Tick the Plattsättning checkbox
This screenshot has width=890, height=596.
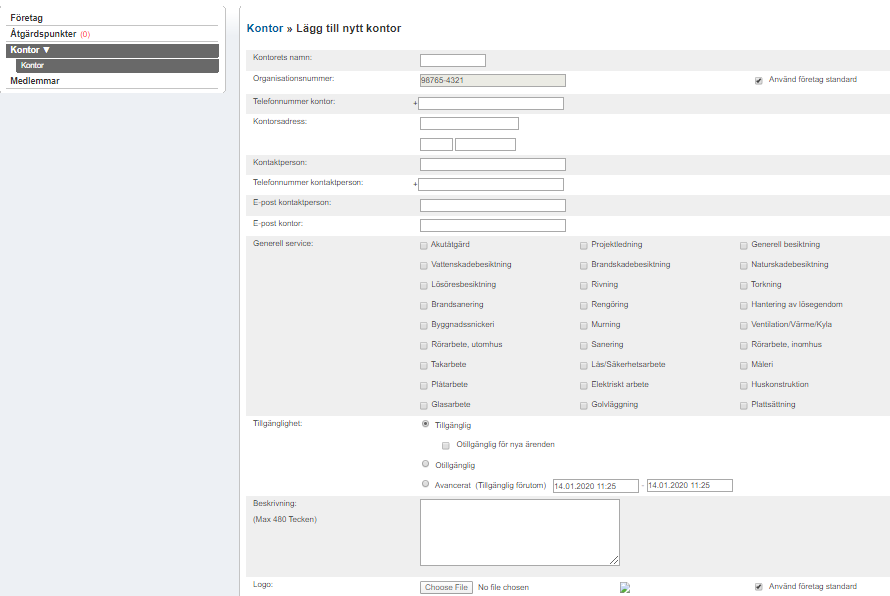coord(744,405)
